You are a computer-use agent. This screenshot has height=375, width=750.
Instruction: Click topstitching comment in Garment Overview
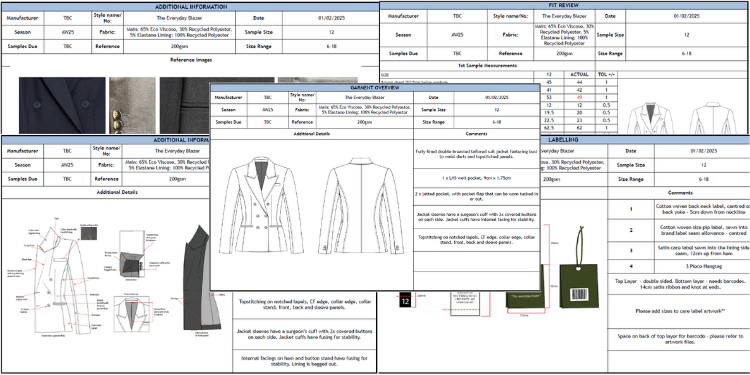click(476, 240)
